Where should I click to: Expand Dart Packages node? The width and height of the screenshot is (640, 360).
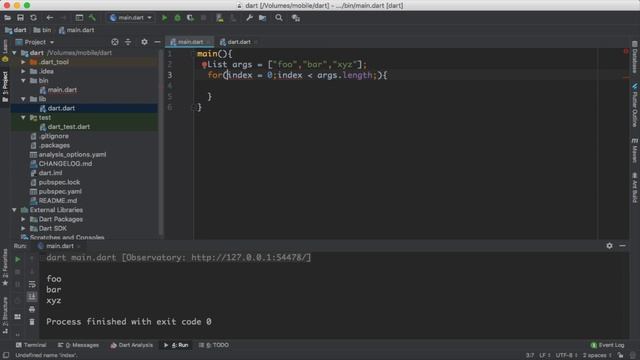pos(23,220)
